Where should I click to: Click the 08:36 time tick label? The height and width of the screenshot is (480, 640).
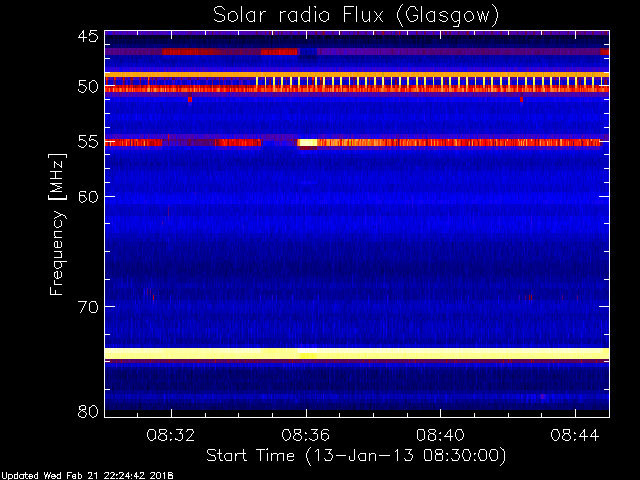pyautogui.click(x=305, y=435)
